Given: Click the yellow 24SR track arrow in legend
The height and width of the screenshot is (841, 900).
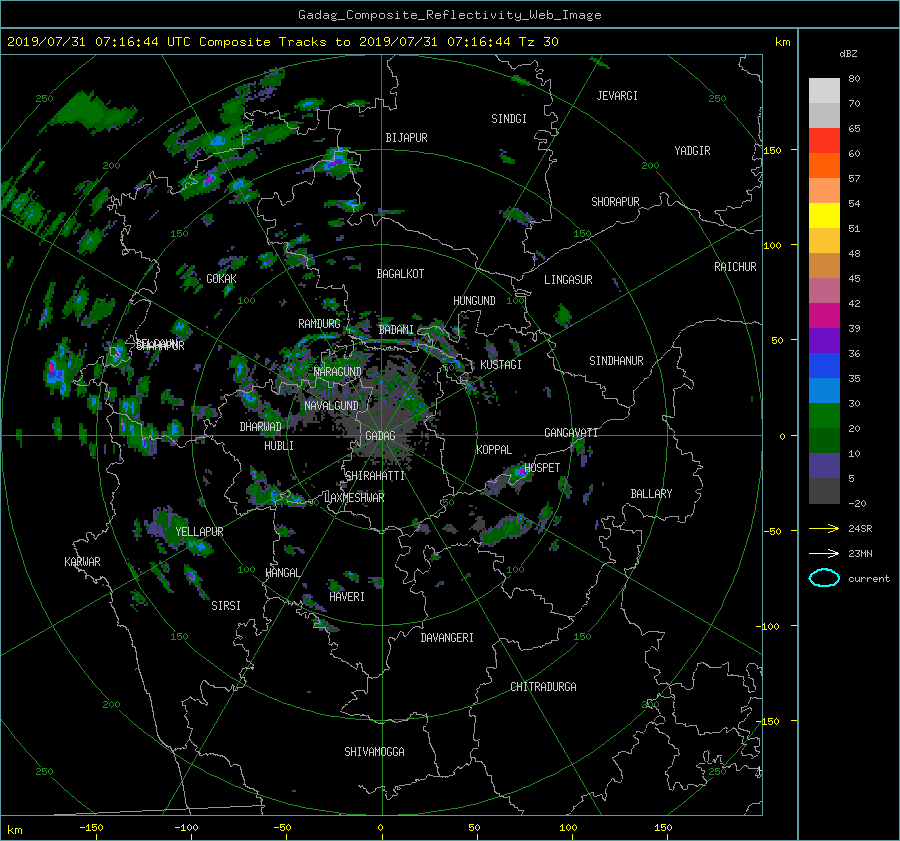Looking at the screenshot, I should [824, 528].
